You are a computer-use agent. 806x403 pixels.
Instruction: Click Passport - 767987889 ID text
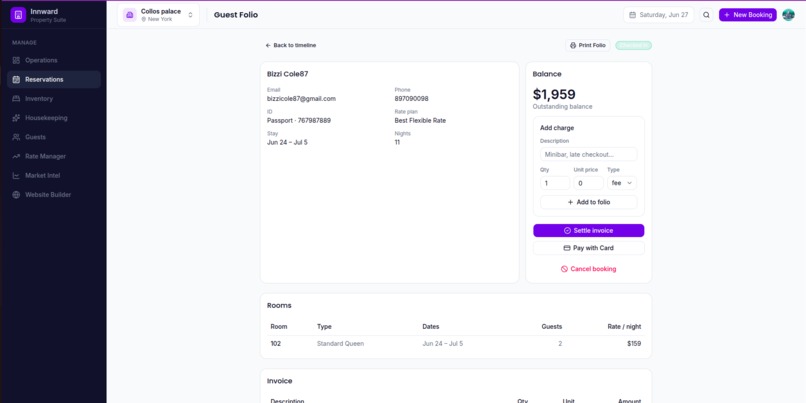tap(299, 121)
